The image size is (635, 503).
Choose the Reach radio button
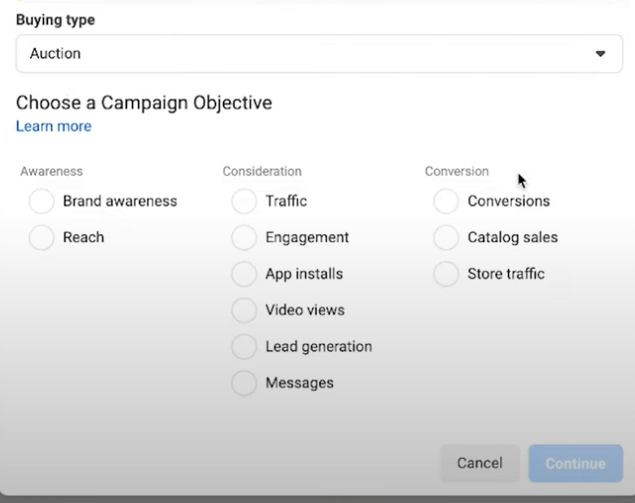pos(42,237)
